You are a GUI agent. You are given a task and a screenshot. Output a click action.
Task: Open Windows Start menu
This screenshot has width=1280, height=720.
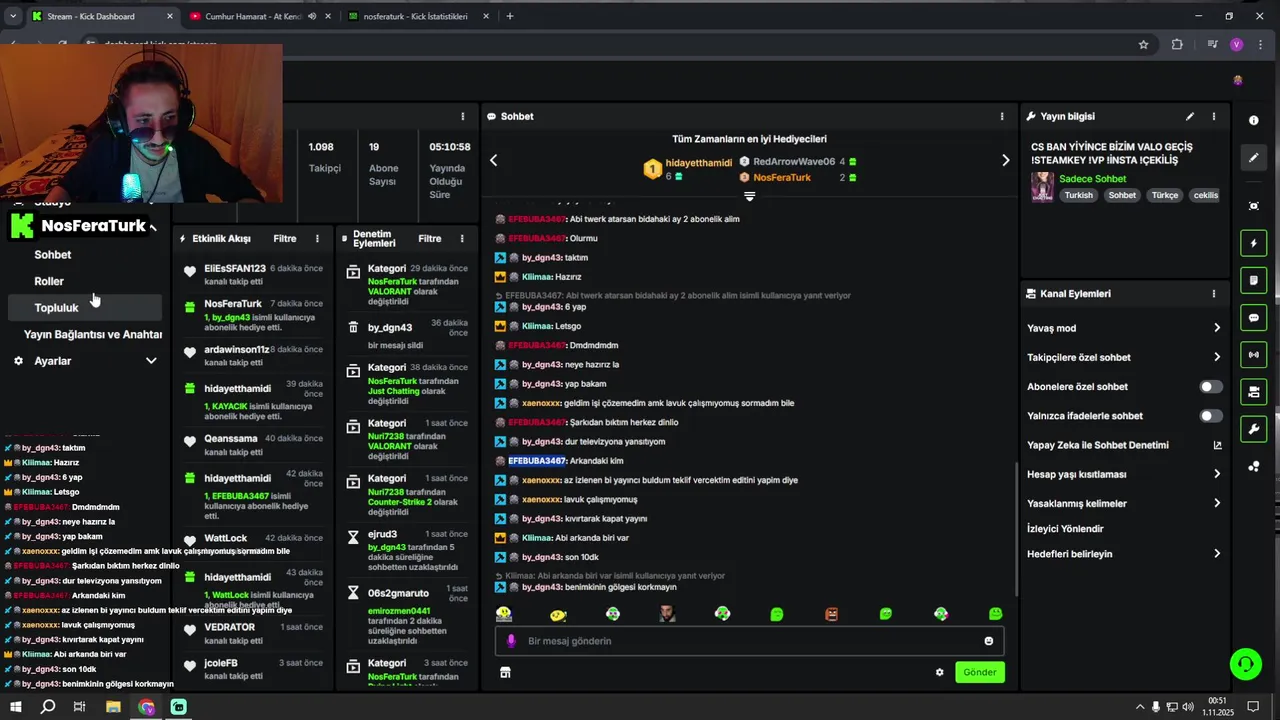point(16,707)
